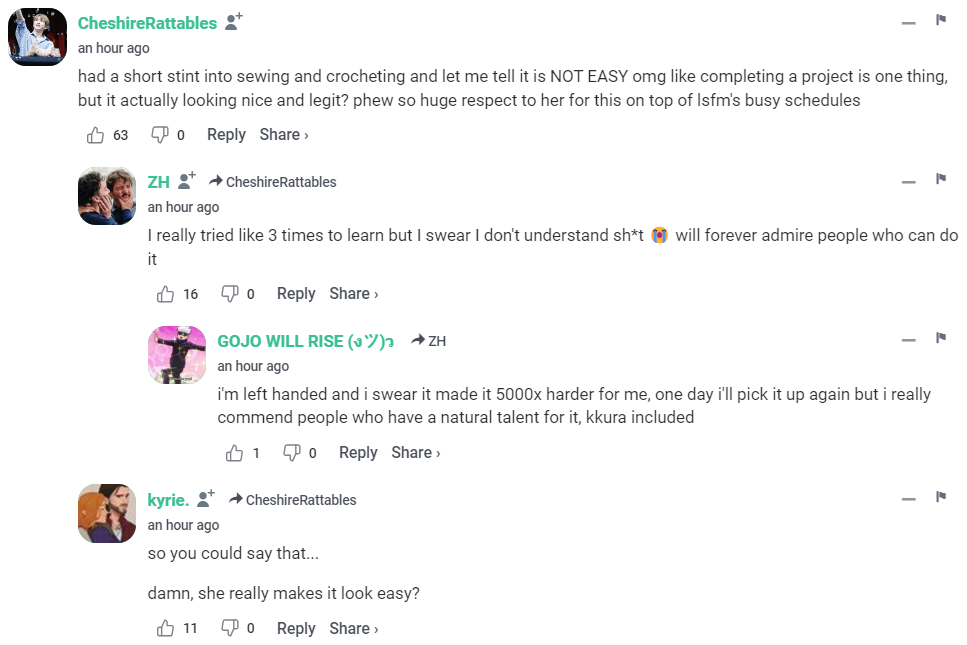Downvote CheshireRattables' sewing comment
Viewport: 967px width, 645px height.
pos(159,135)
